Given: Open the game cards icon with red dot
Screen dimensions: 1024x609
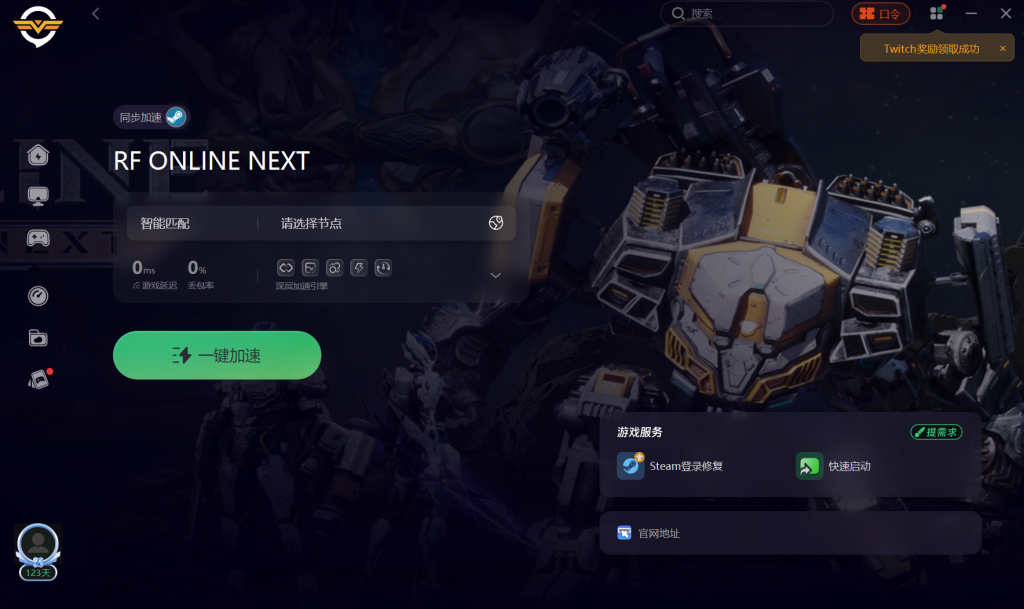Looking at the screenshot, I should click(x=39, y=379).
